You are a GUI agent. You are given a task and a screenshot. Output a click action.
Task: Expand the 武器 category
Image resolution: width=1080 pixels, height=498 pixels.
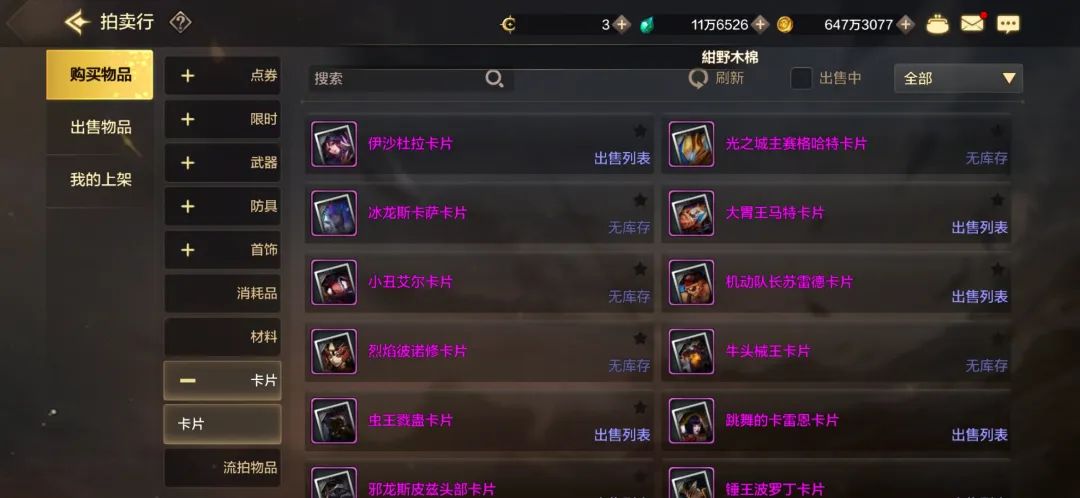pos(222,163)
